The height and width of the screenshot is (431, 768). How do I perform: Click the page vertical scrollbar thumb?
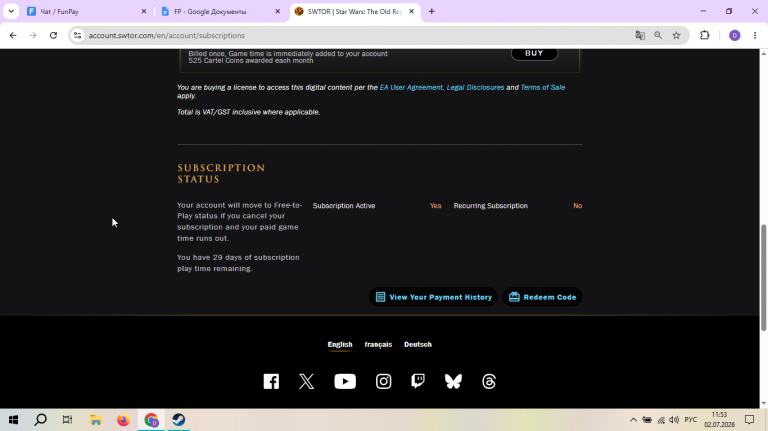click(x=764, y=278)
